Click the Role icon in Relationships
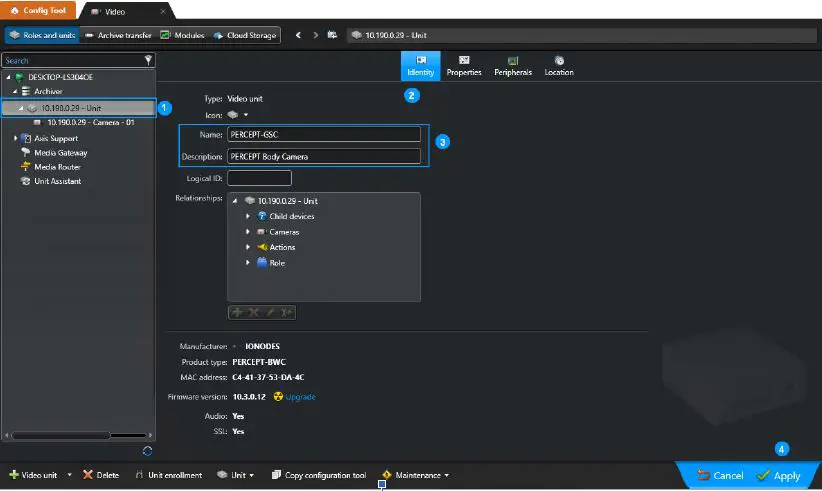 tap(262, 263)
